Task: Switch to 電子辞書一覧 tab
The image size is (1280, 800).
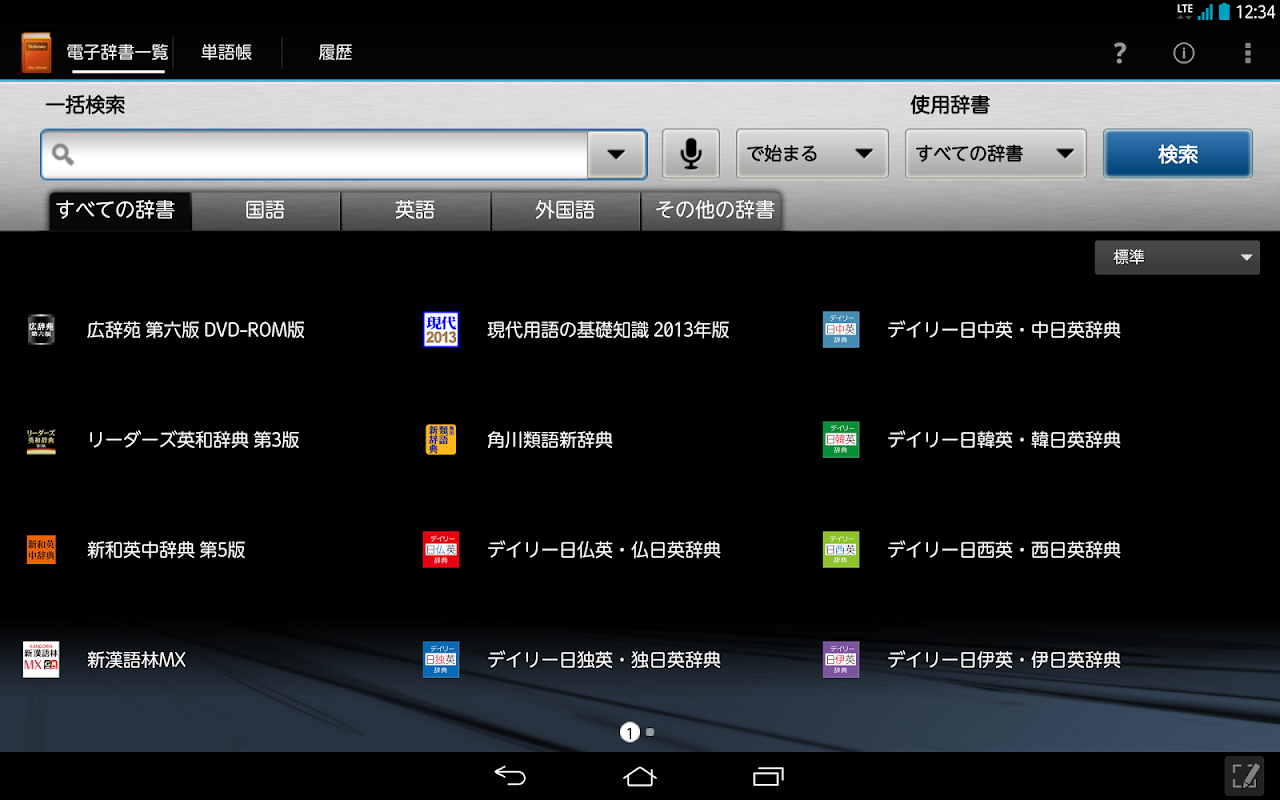Action: click(x=118, y=53)
